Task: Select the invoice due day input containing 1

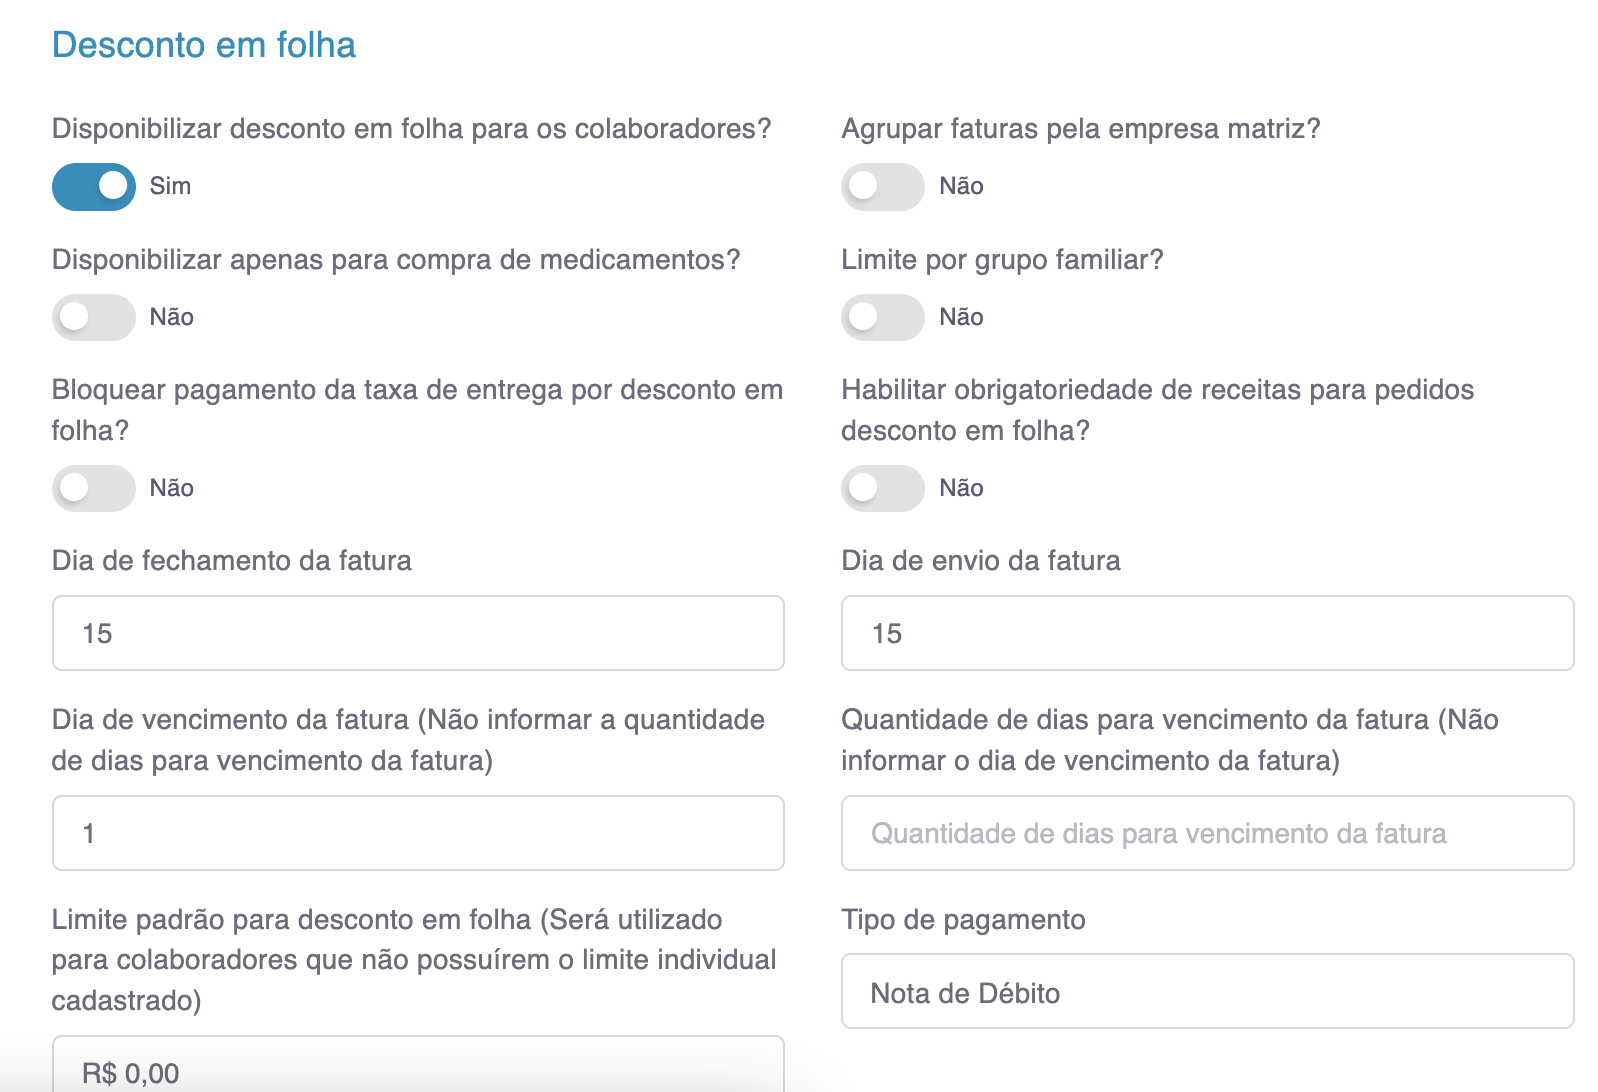Action: 418,834
